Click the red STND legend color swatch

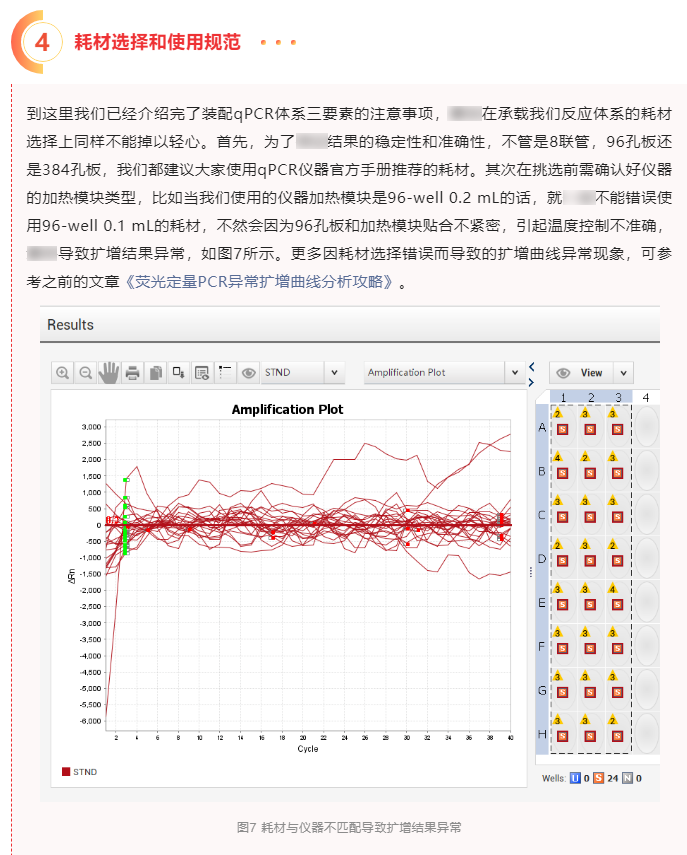pos(66,772)
